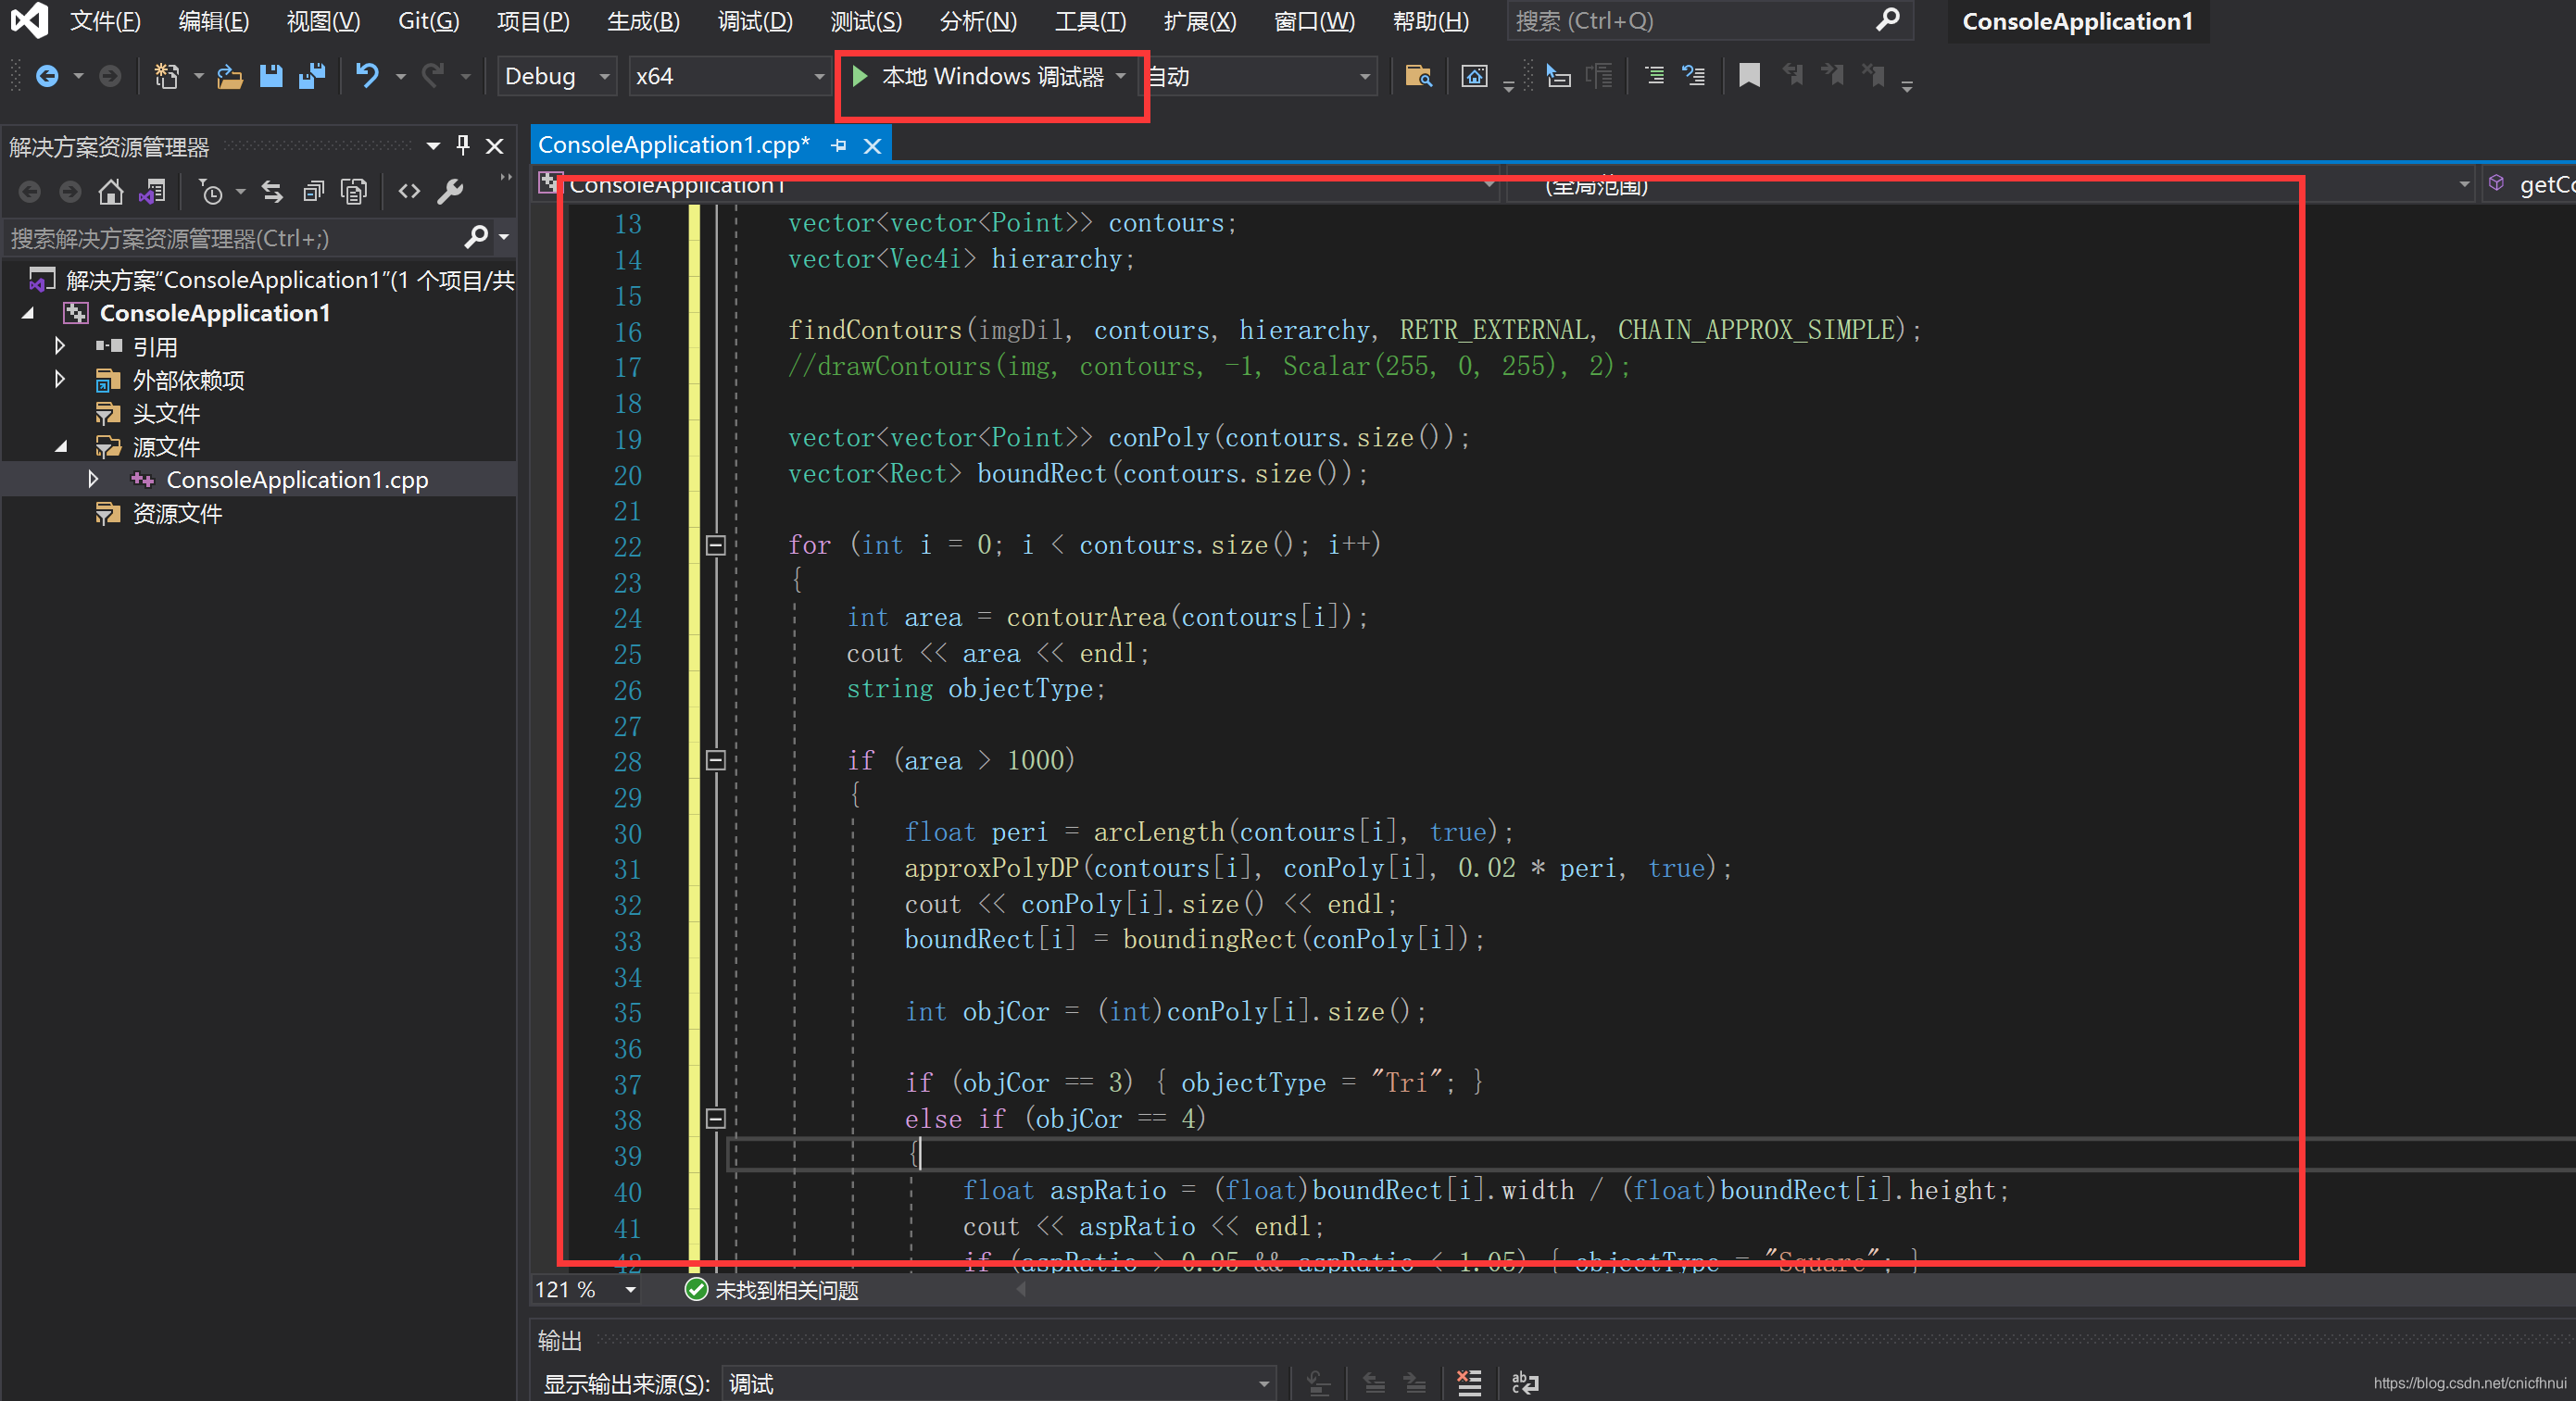Open Properties via wrench icon
Viewport: 2576px width, 1401px height.
450,191
